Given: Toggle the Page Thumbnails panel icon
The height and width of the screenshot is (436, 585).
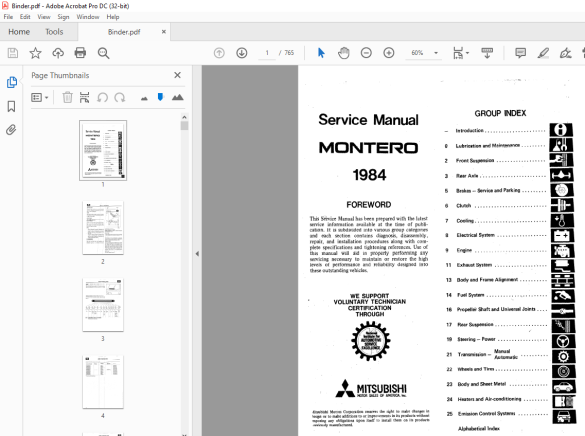Looking at the screenshot, I should [x=12, y=82].
